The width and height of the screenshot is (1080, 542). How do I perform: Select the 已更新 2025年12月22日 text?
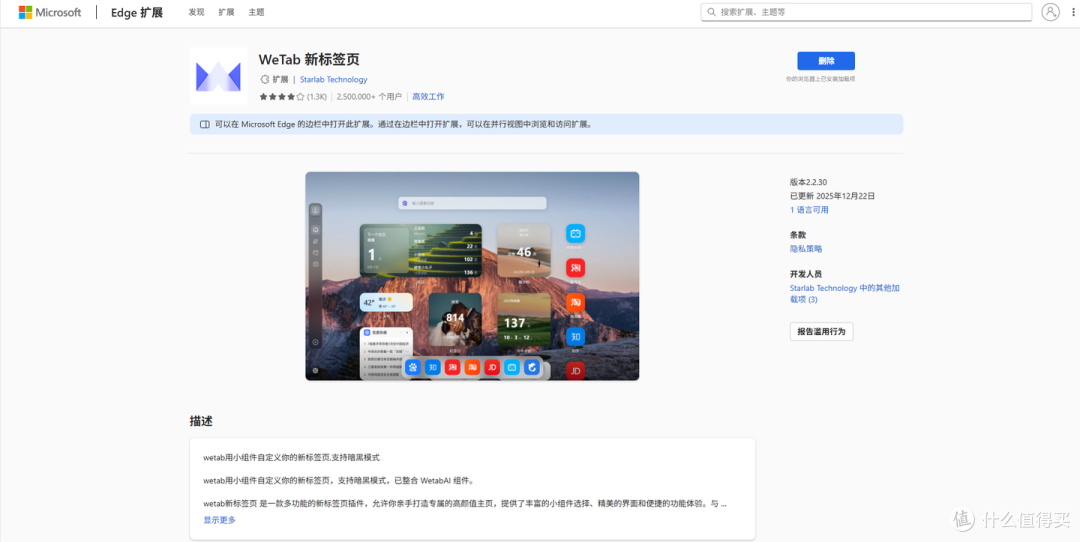(x=833, y=196)
